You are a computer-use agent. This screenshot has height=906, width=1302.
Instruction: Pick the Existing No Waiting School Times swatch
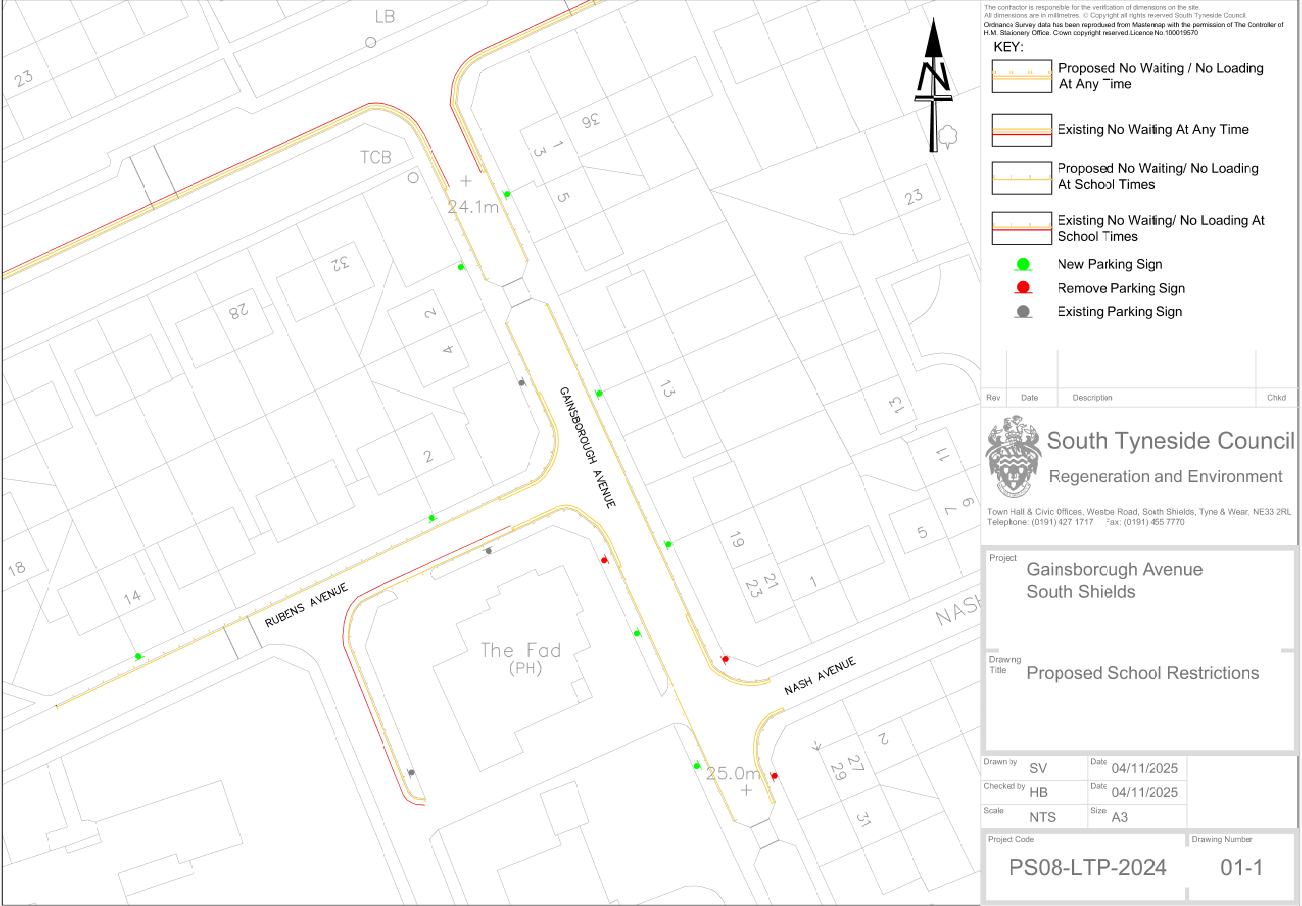coord(1021,229)
